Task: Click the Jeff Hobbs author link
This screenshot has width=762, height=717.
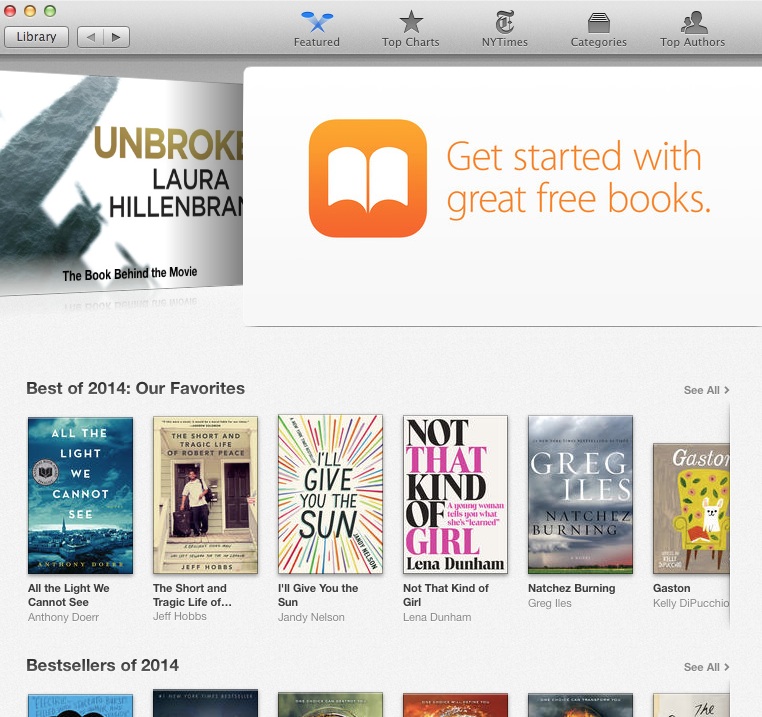Action: [x=180, y=616]
